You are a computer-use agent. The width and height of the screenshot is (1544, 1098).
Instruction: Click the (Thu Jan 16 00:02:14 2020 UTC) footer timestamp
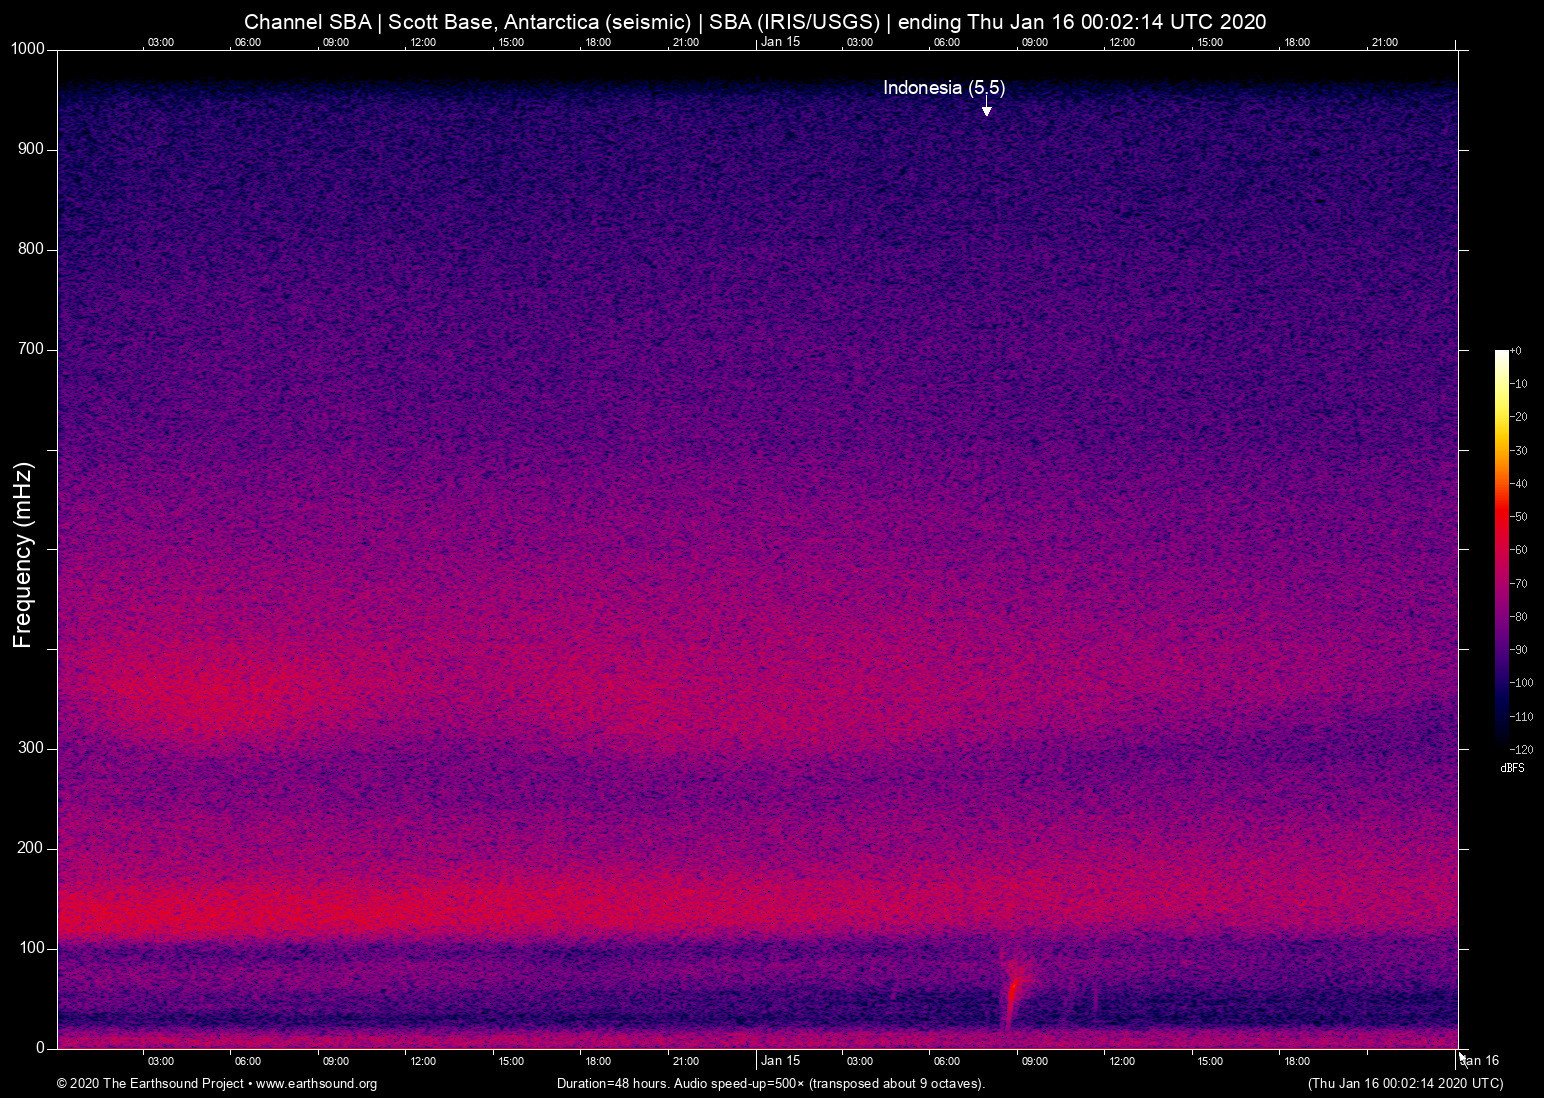coord(1405,1084)
